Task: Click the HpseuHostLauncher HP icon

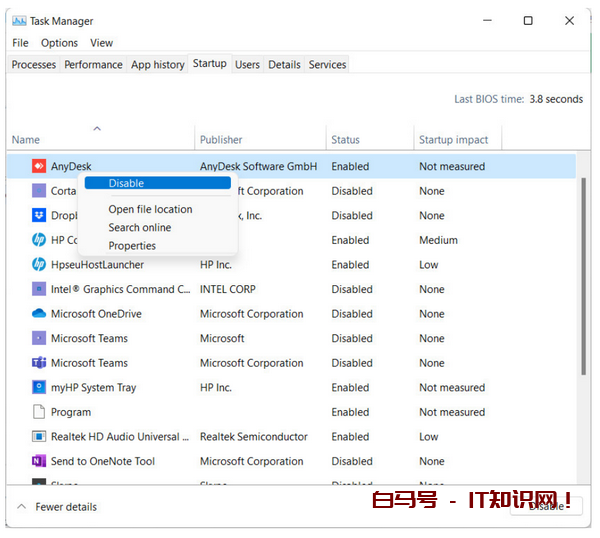Action: (39, 265)
